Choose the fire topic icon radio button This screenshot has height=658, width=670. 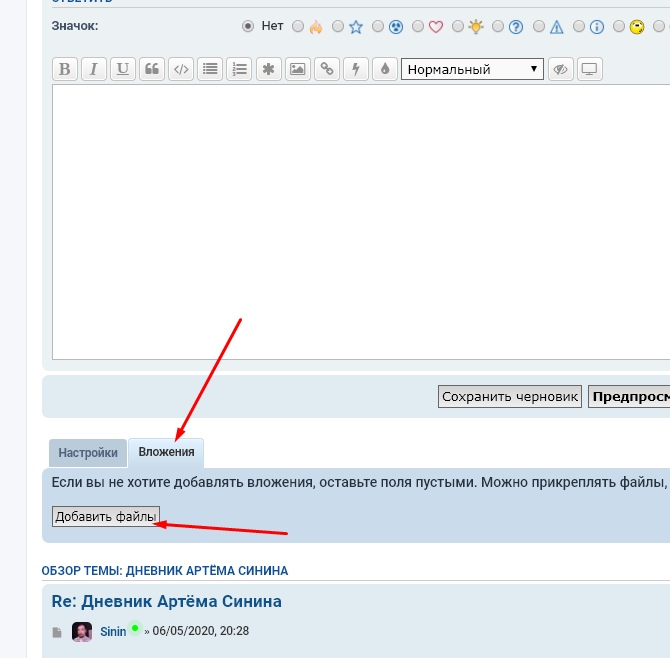tap(298, 26)
